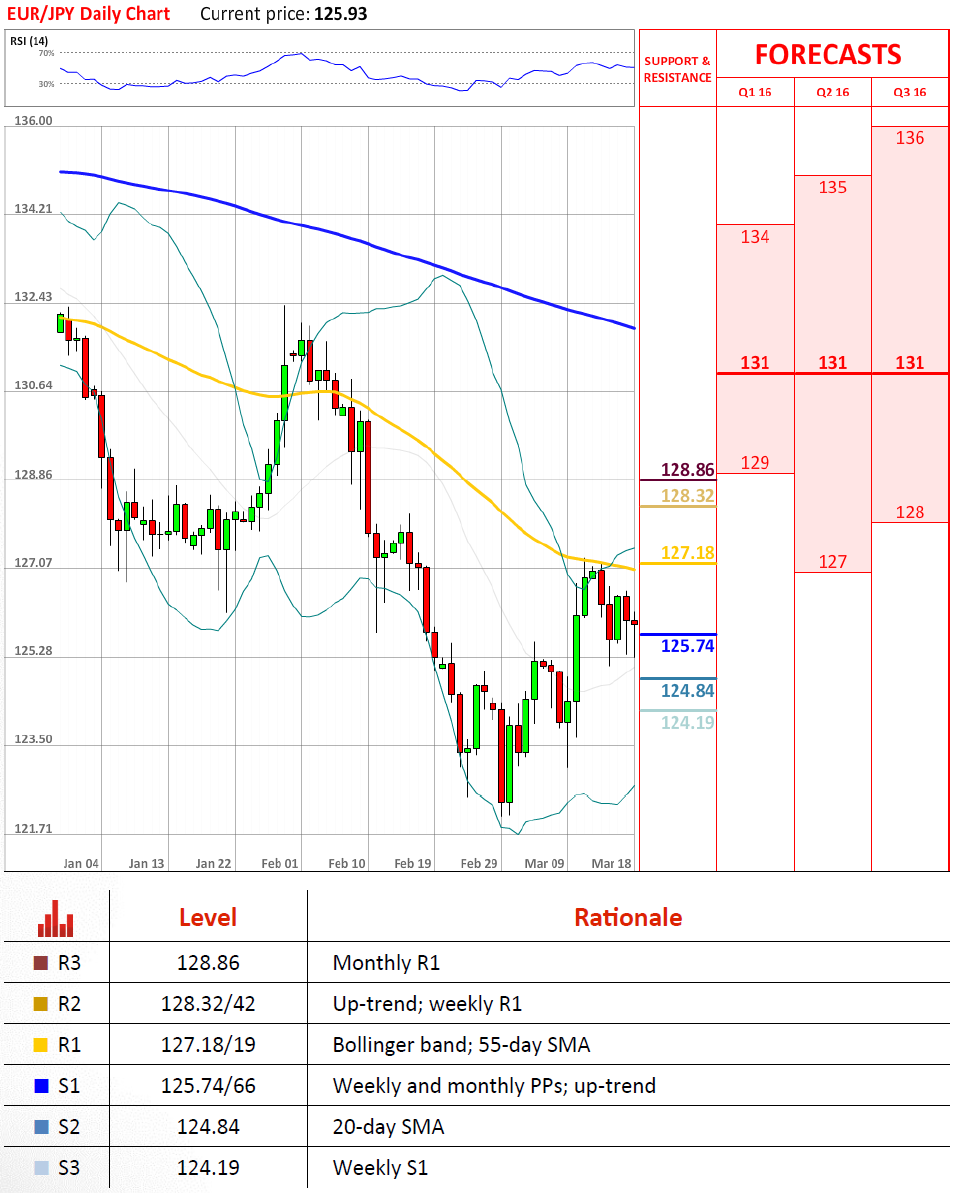The image size is (960, 1193).
Task: Click the R2 gold color square
Action: pyautogui.click(x=41, y=1004)
